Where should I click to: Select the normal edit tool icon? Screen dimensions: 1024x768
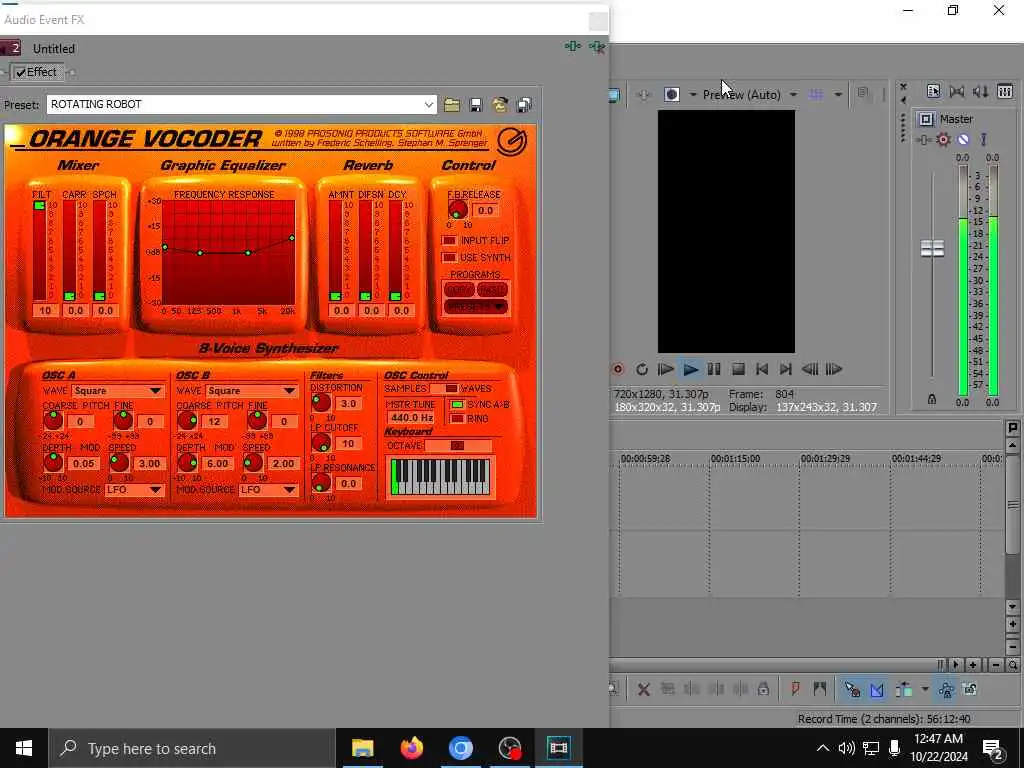click(x=852, y=689)
